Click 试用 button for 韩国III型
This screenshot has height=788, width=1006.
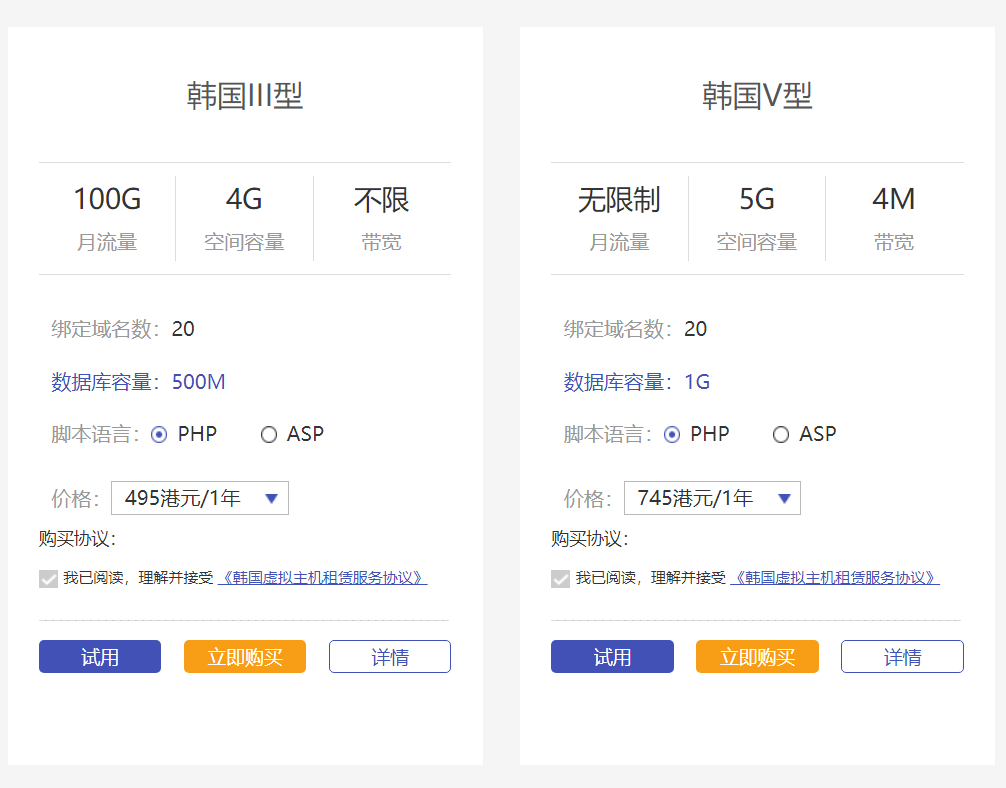100,657
